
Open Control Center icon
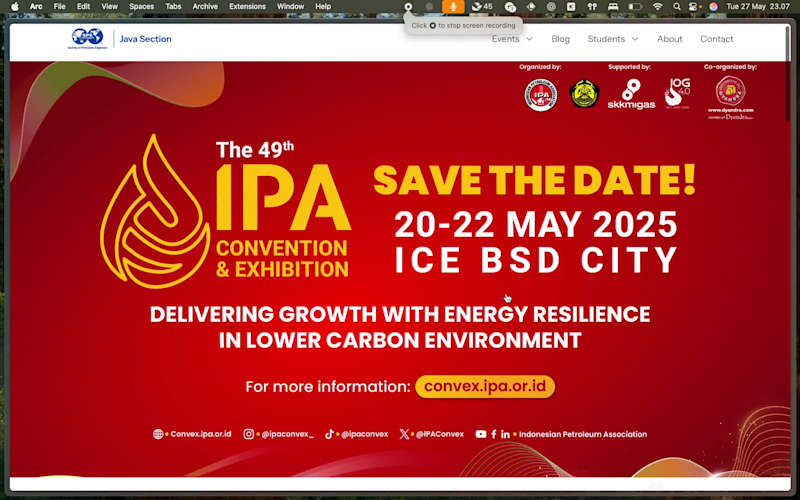tap(694, 7)
